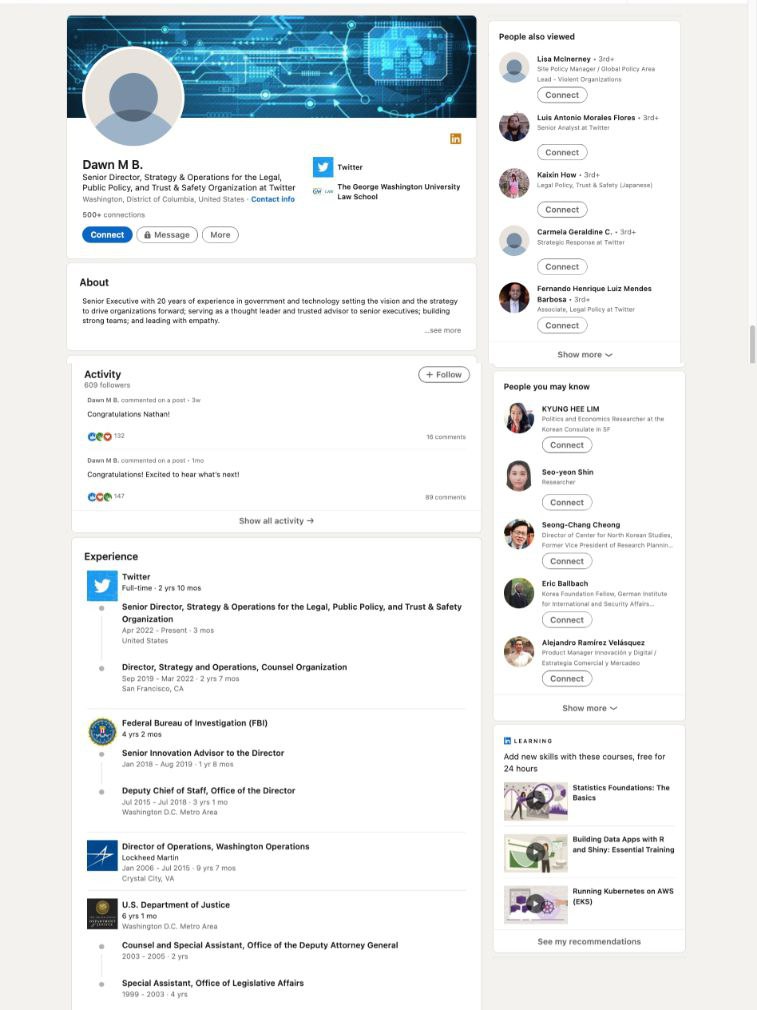Image resolution: width=757 pixels, height=1010 pixels.
Task: Expand People also viewed with Show more
Action: coord(584,354)
